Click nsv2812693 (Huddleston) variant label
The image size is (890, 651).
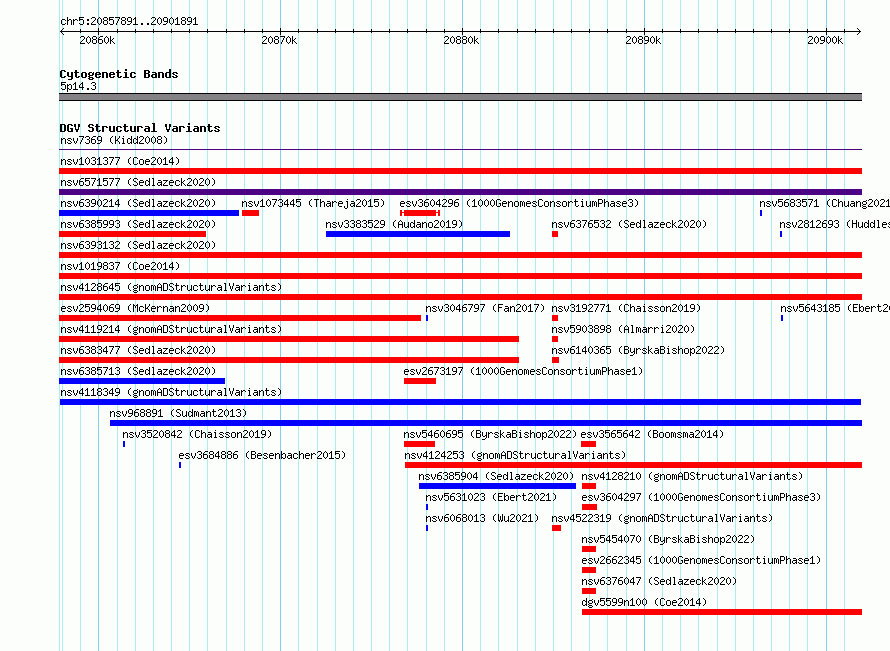tap(834, 224)
